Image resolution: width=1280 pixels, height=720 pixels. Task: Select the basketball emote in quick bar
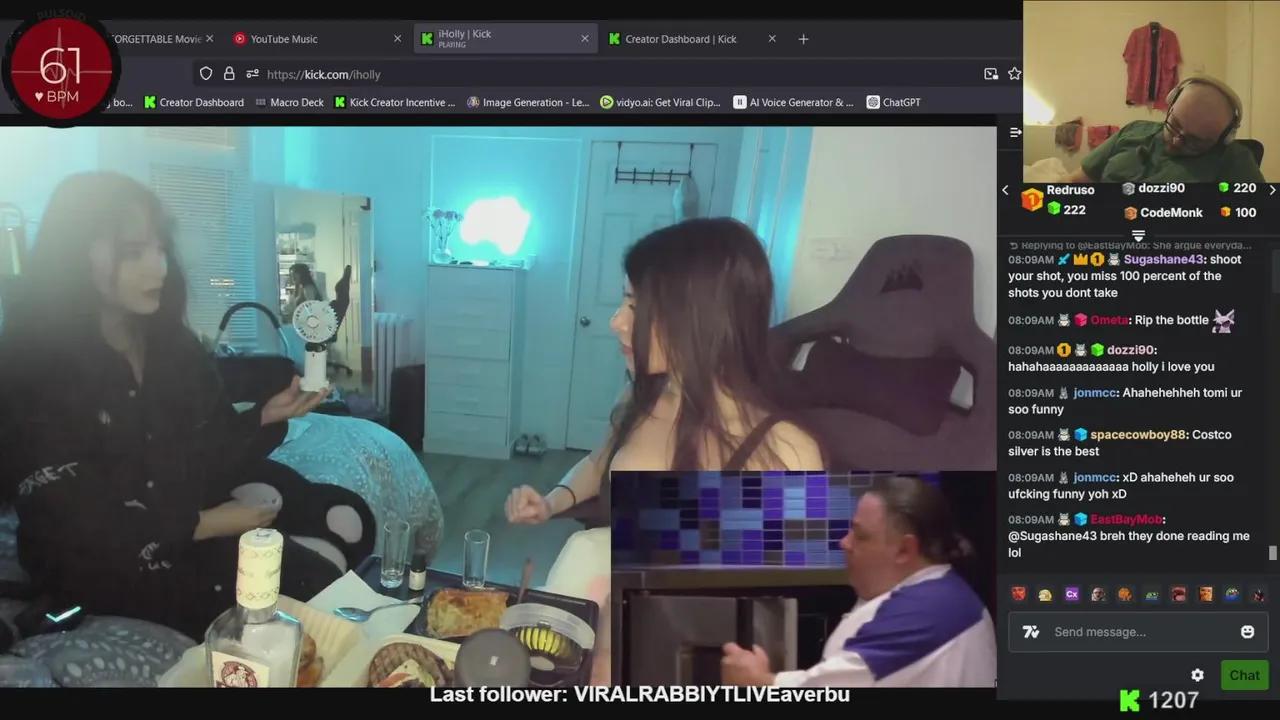pyautogui.click(x=1125, y=594)
